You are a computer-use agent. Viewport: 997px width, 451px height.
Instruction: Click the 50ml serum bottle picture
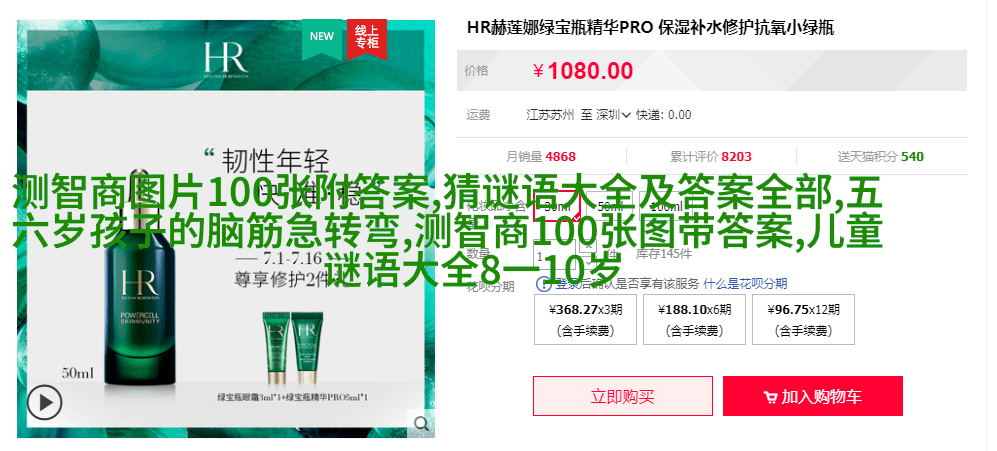click(x=137, y=281)
